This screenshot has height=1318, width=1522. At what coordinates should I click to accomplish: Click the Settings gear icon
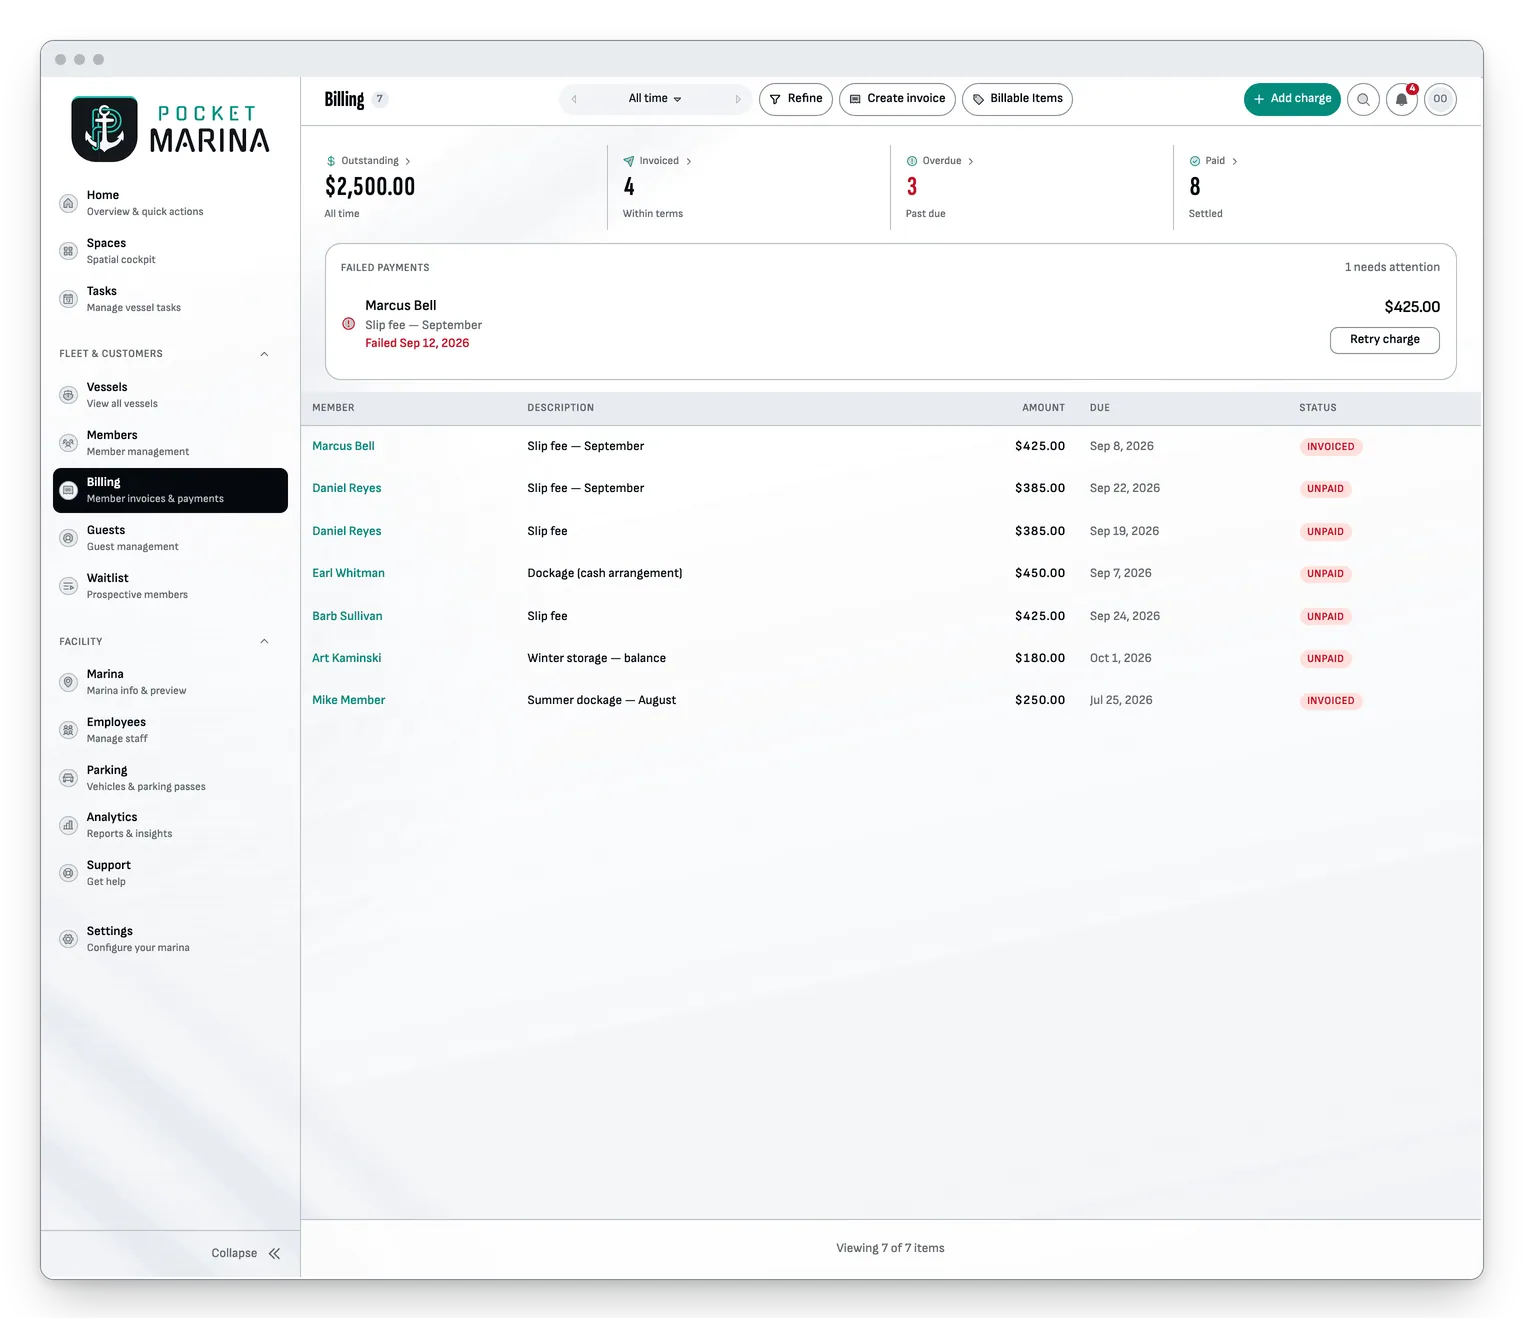point(68,939)
